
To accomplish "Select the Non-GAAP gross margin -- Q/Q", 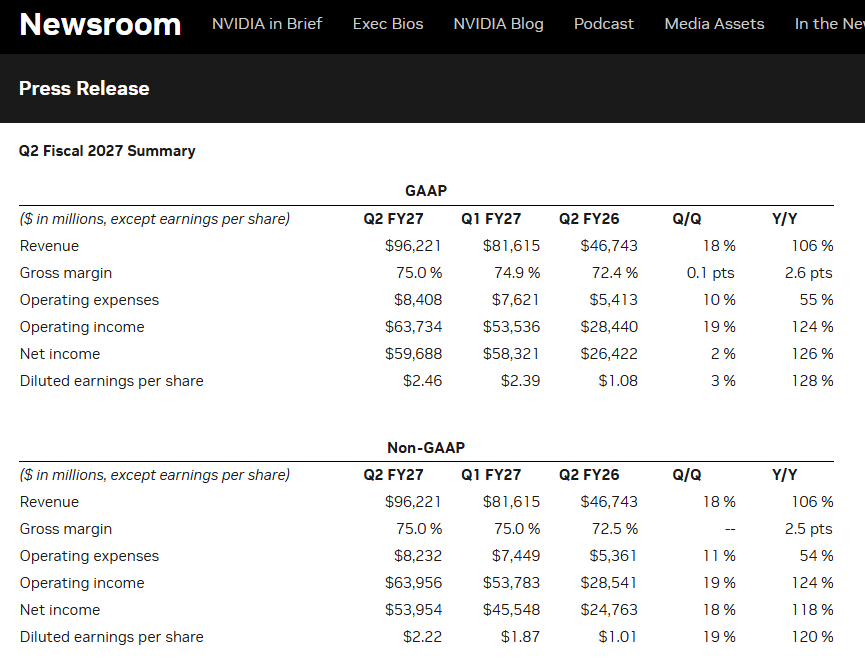I will [x=730, y=529].
